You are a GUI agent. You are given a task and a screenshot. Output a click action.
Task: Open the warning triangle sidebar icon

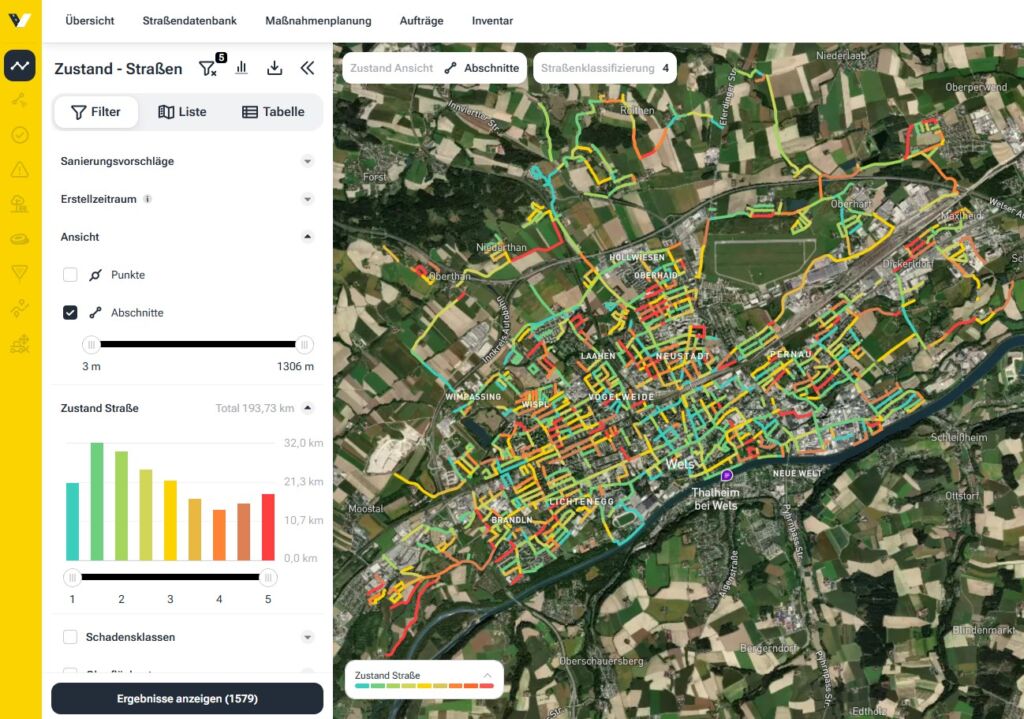(x=20, y=170)
